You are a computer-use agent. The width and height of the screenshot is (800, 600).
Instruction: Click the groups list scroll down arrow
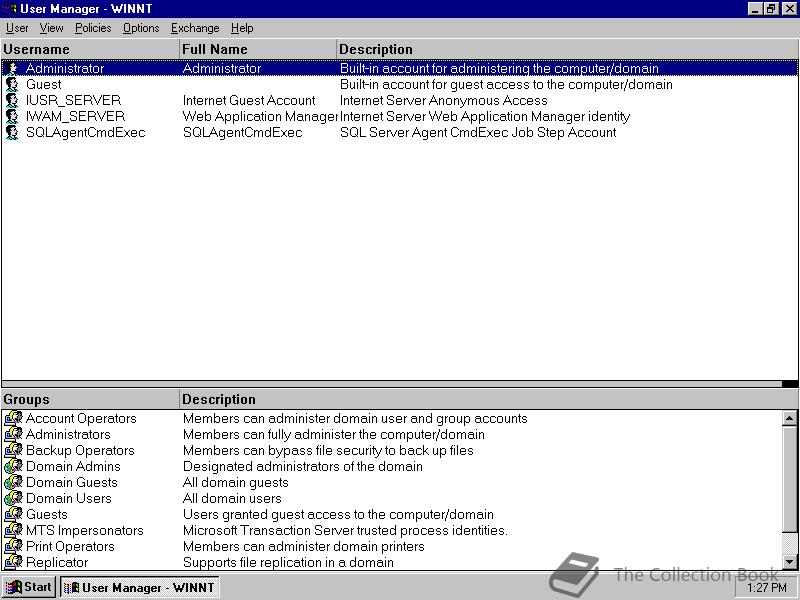(x=789, y=562)
